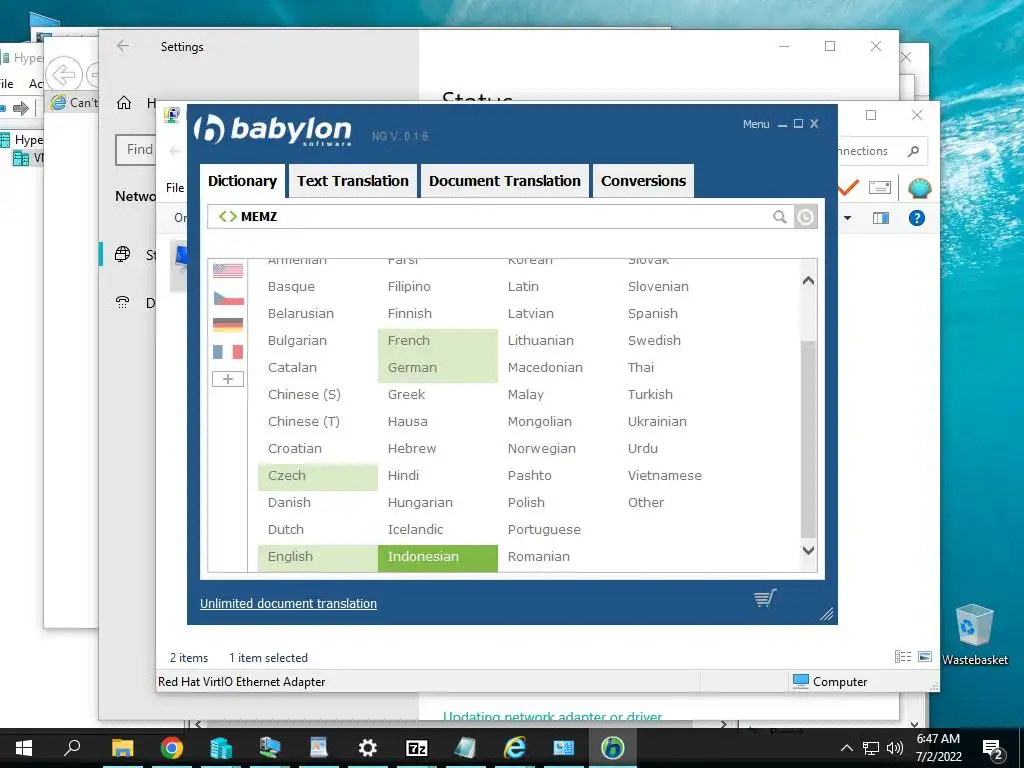
Task: Click Updating network adapter or driver link
Action: coord(552,716)
